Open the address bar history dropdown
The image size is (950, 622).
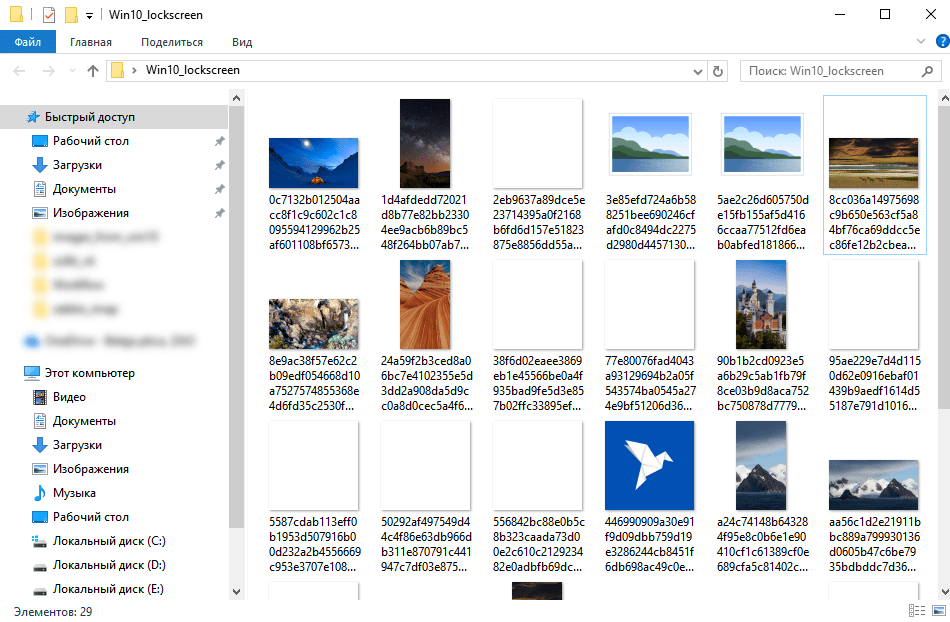tap(698, 71)
